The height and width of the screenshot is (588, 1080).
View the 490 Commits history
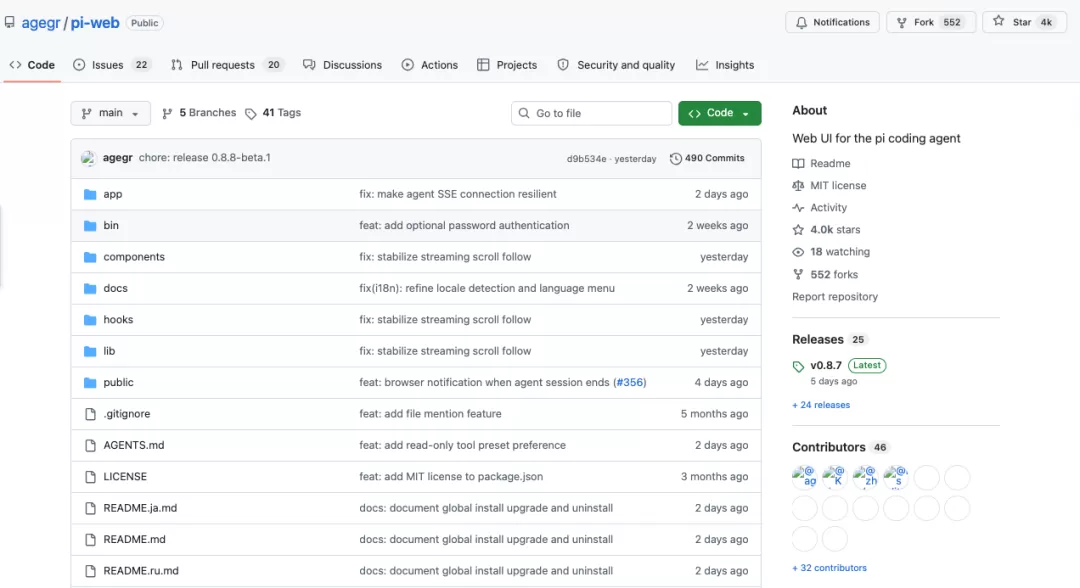[707, 158]
